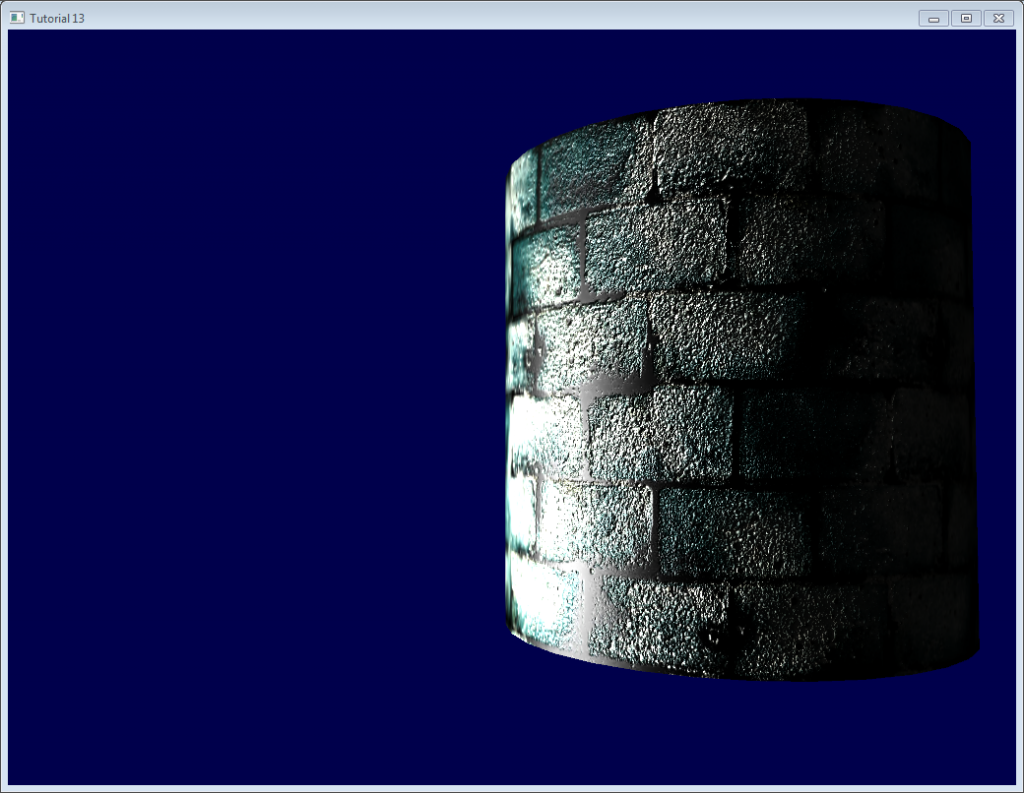The image size is (1024, 793).
Task: Click the blue area right of the cylinder
Action: click(x=998, y=400)
